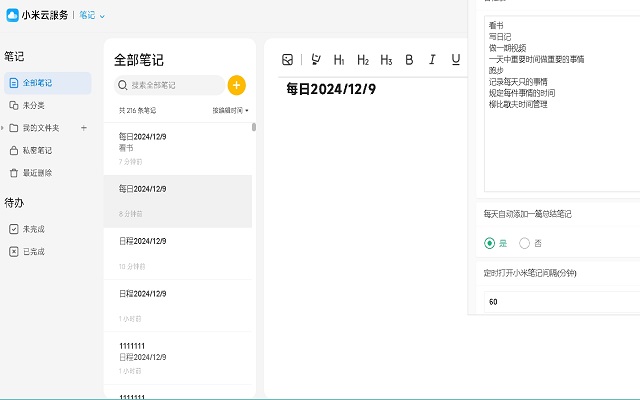The height and width of the screenshot is (400, 640).
Task: Click 规定每件事情的时间 line
Action: click(x=522, y=93)
